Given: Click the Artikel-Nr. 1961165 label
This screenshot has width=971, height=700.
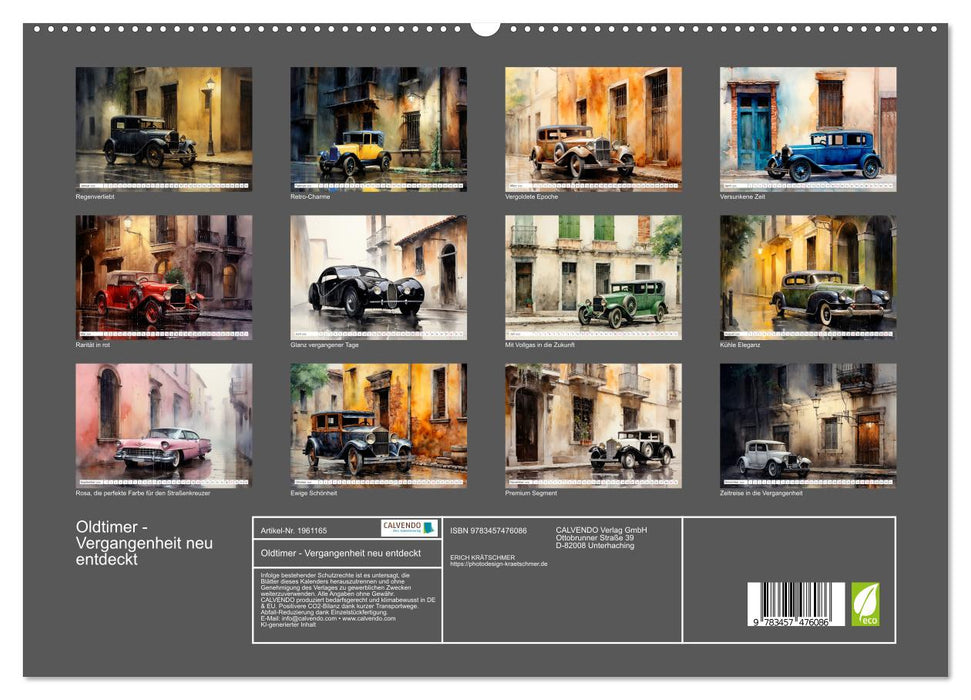Looking at the screenshot, I should click(x=294, y=529).
